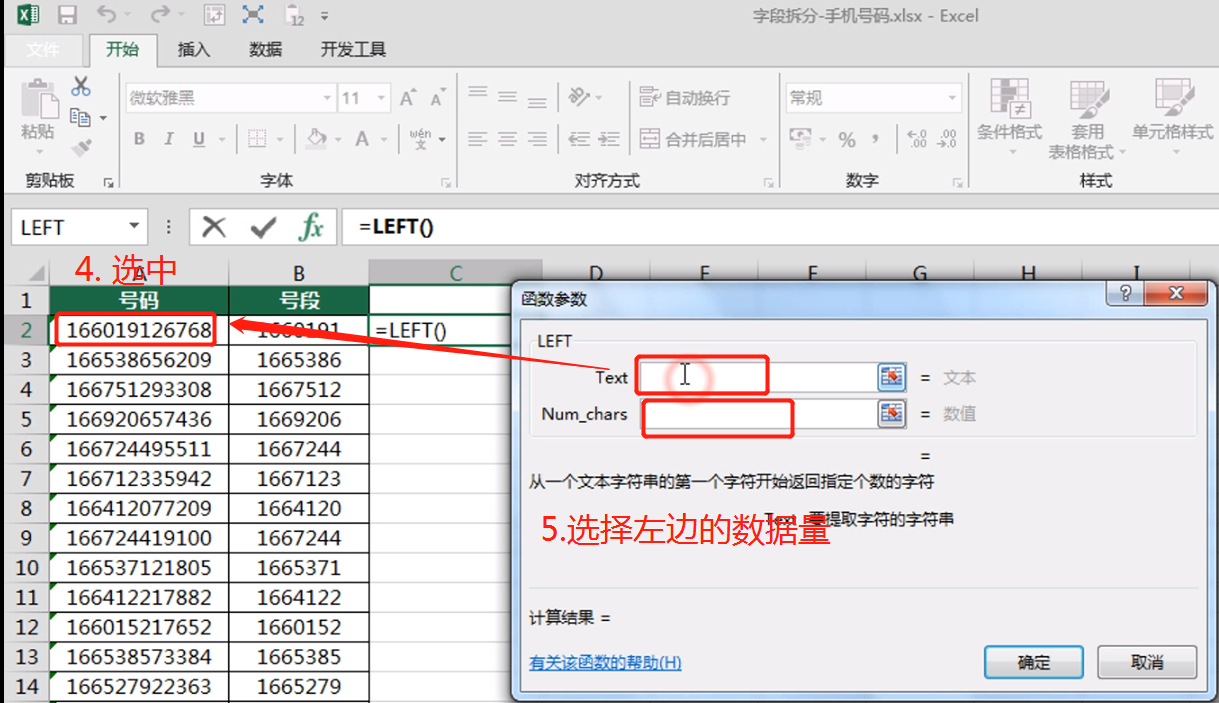Screen dimensions: 1219x703
Task: Click the insert function fx icon
Action: coord(312,227)
